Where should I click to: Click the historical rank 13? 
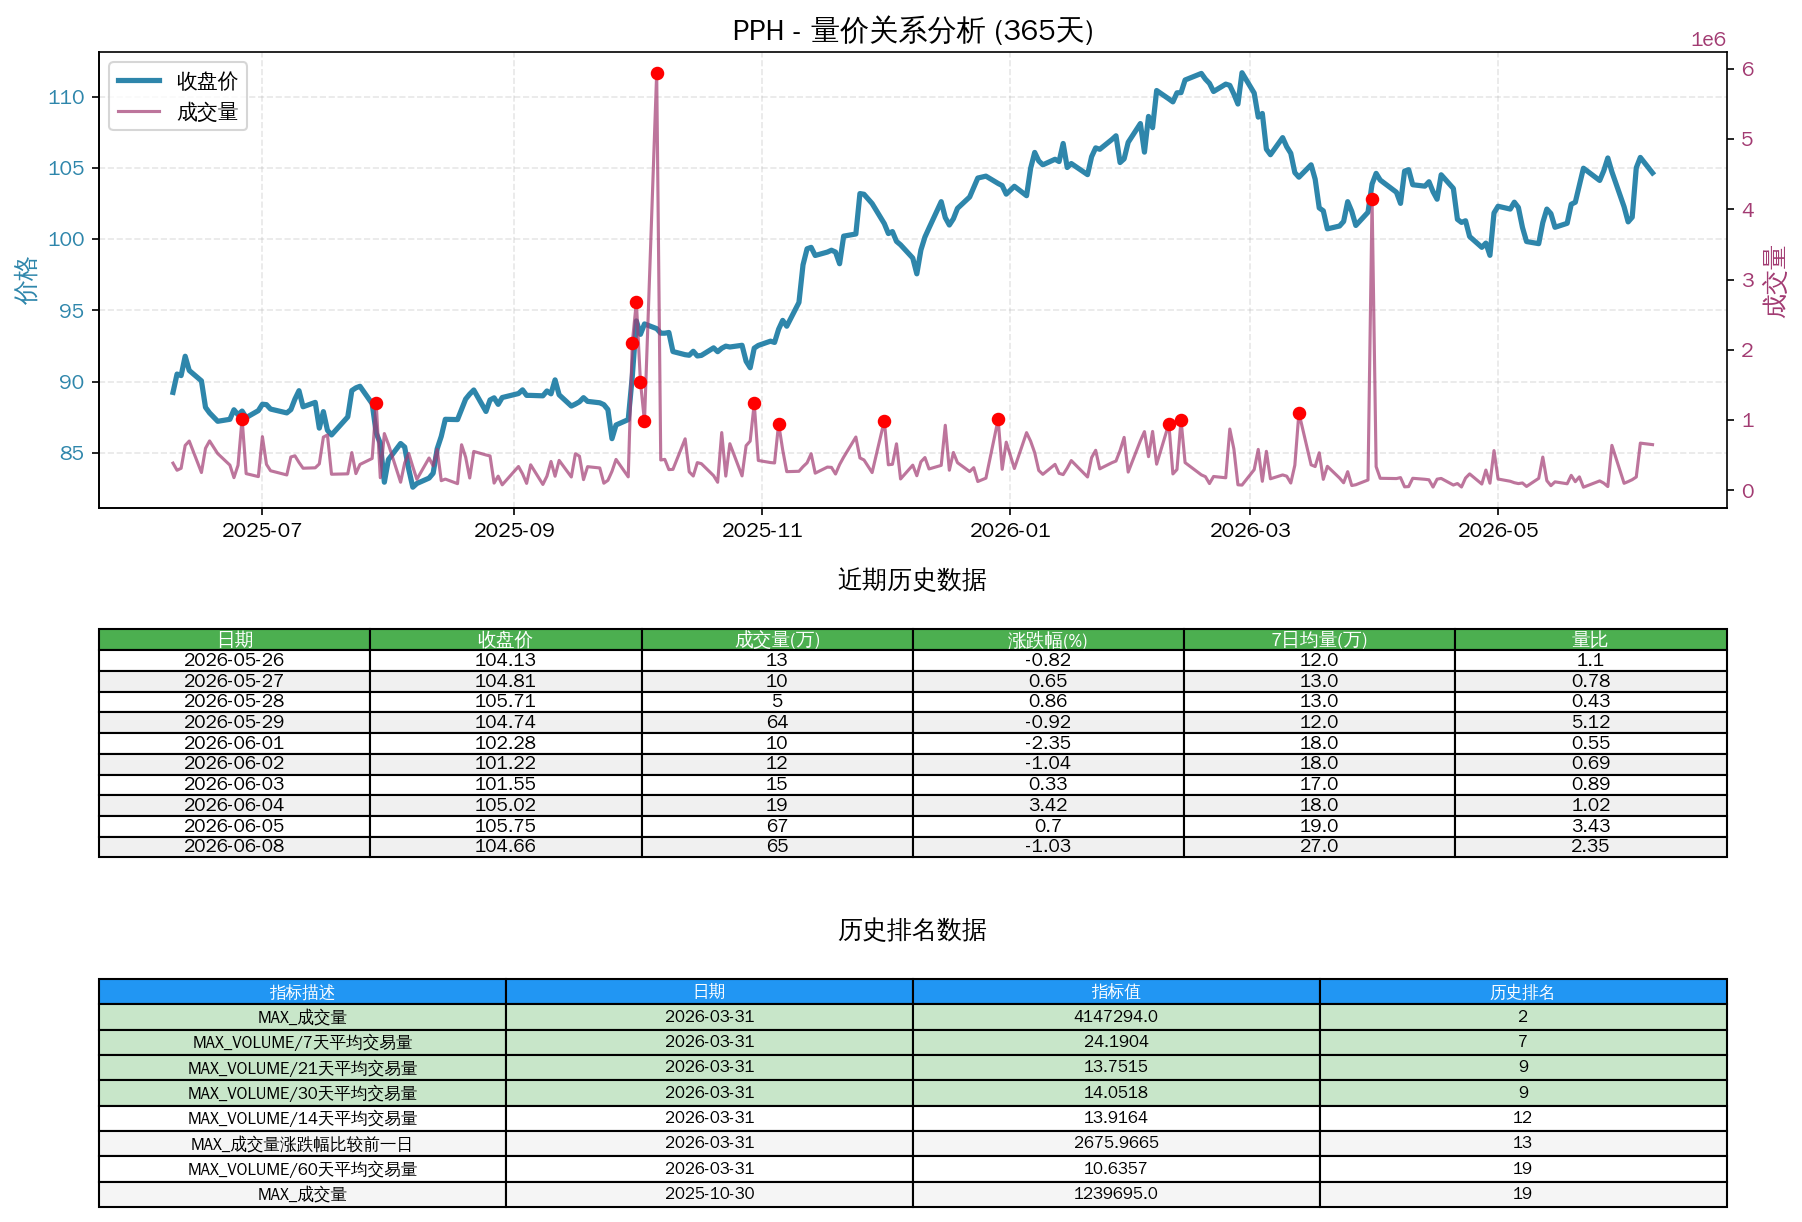pyautogui.click(x=1522, y=1143)
